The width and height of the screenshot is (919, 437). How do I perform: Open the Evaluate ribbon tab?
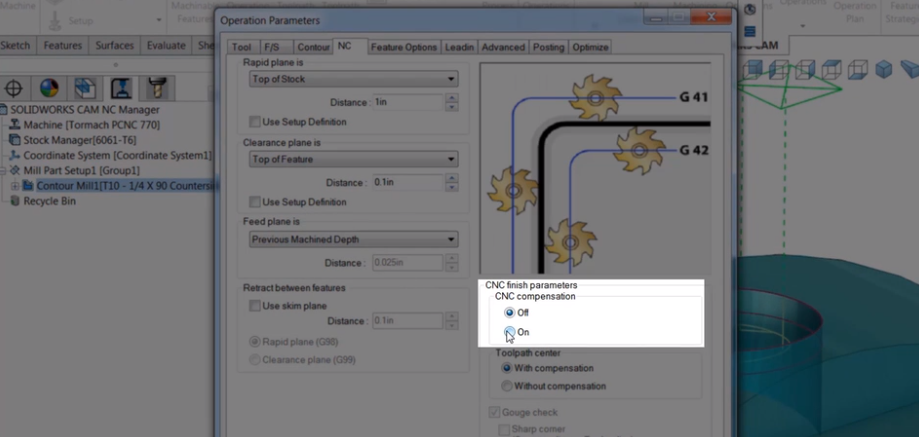pyautogui.click(x=166, y=46)
